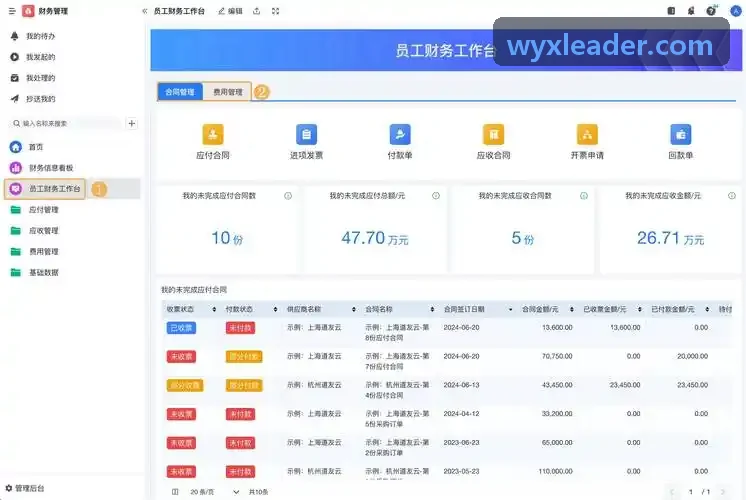746x500 pixels.
Task: Click the date 2024-04-12
Action: 461,414
